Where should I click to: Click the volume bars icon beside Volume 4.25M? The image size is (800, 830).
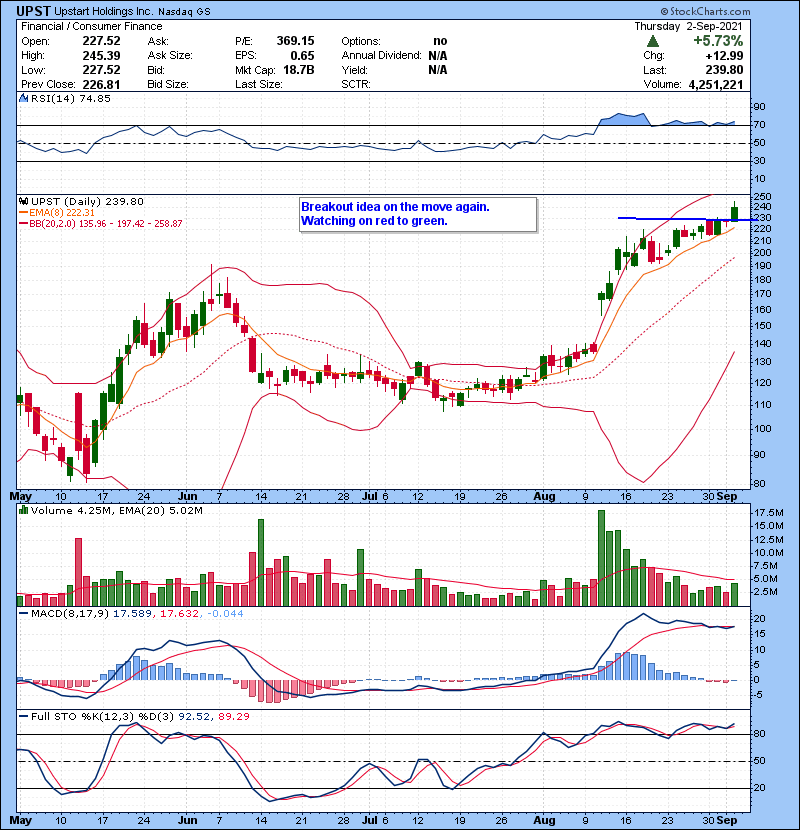[24, 510]
